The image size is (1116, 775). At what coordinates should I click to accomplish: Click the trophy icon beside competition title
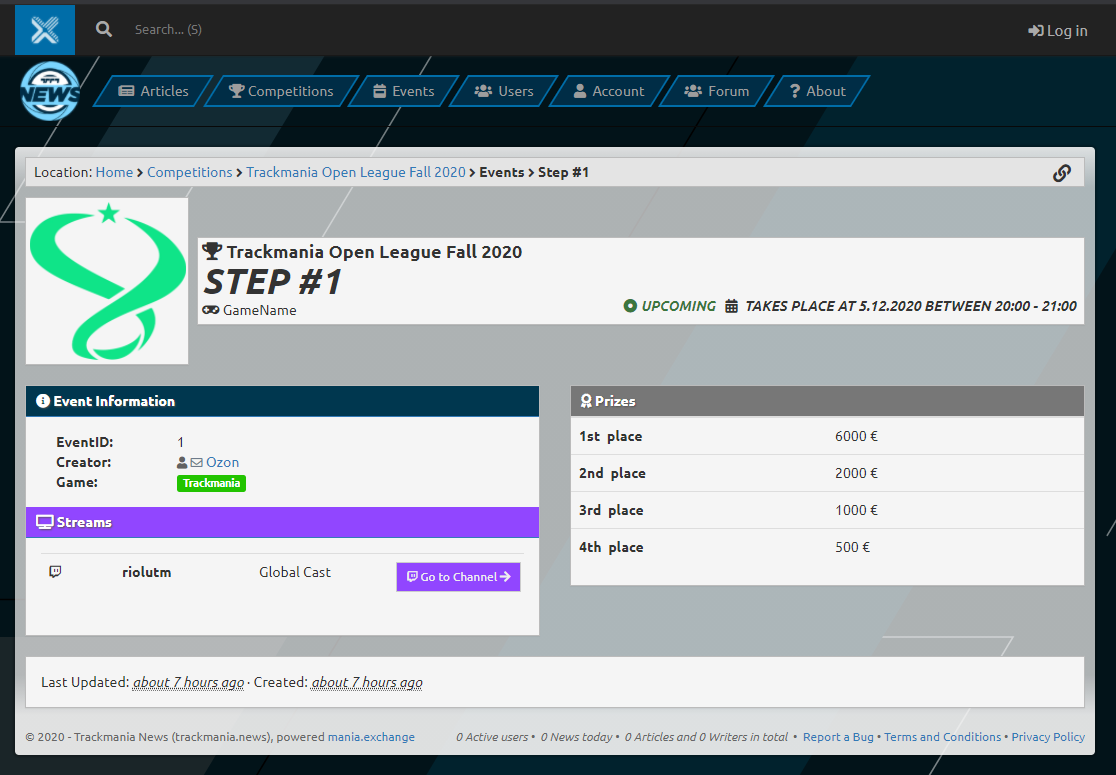pyautogui.click(x=212, y=251)
